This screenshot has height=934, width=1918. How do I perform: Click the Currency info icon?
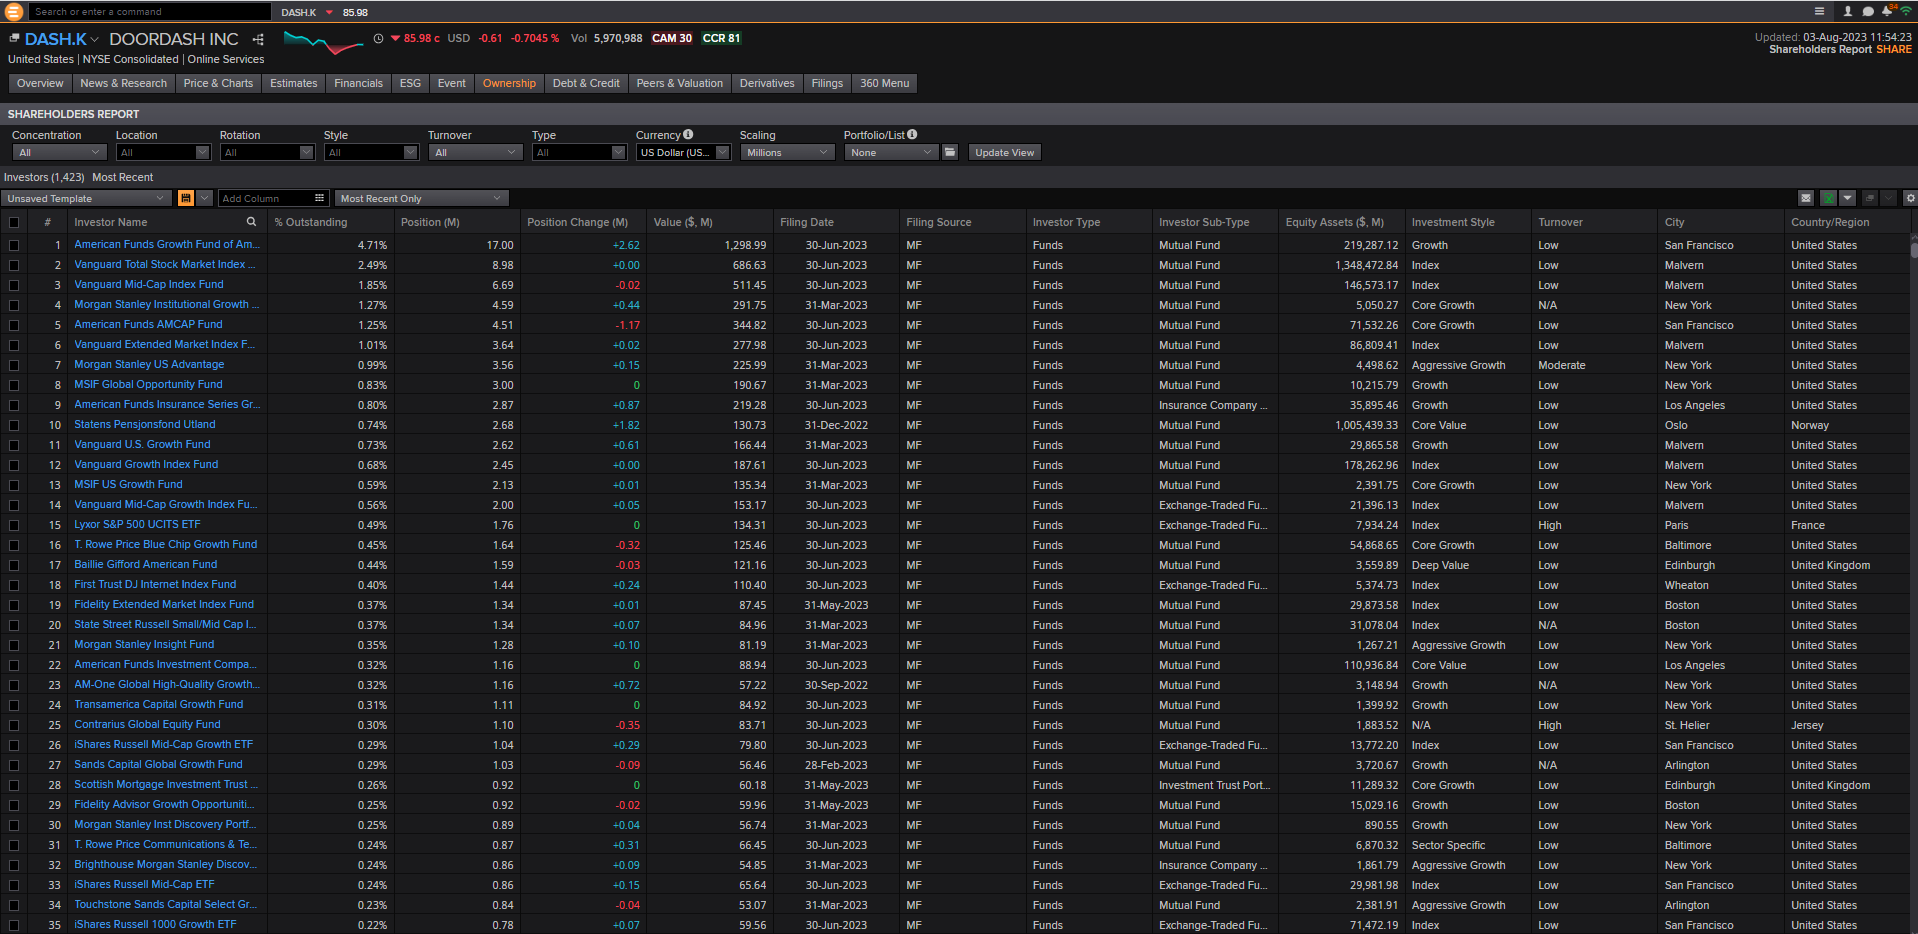(688, 134)
